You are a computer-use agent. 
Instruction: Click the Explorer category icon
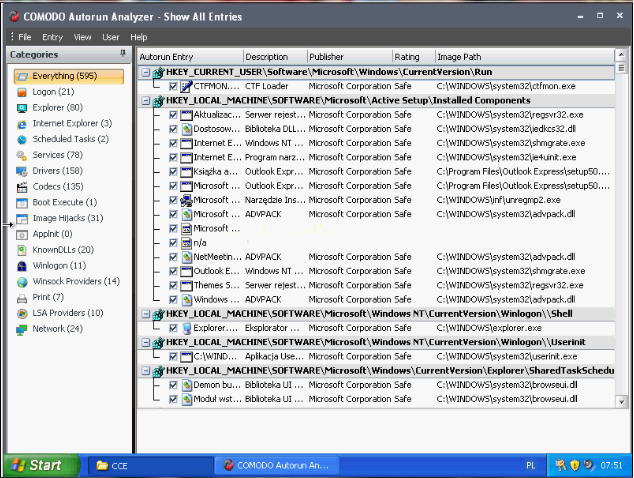pos(22,108)
